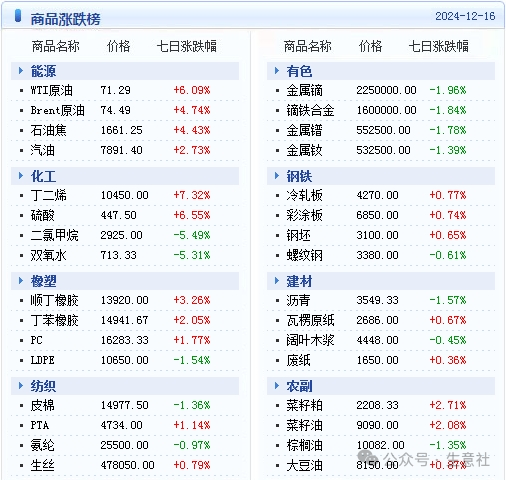Click the blue icon beside 商品涨跌榜 title

coord(18,16)
